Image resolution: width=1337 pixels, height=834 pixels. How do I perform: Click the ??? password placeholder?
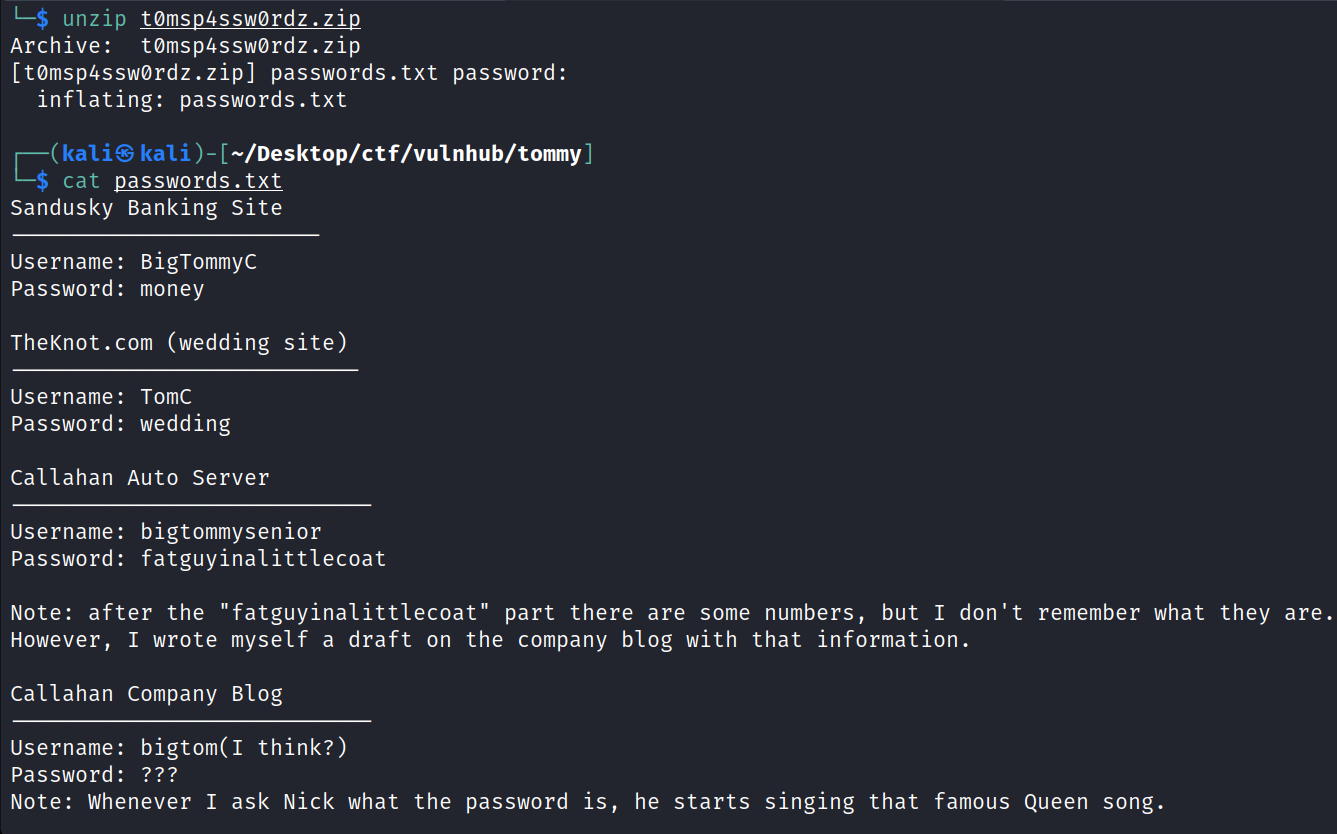[x=159, y=775]
